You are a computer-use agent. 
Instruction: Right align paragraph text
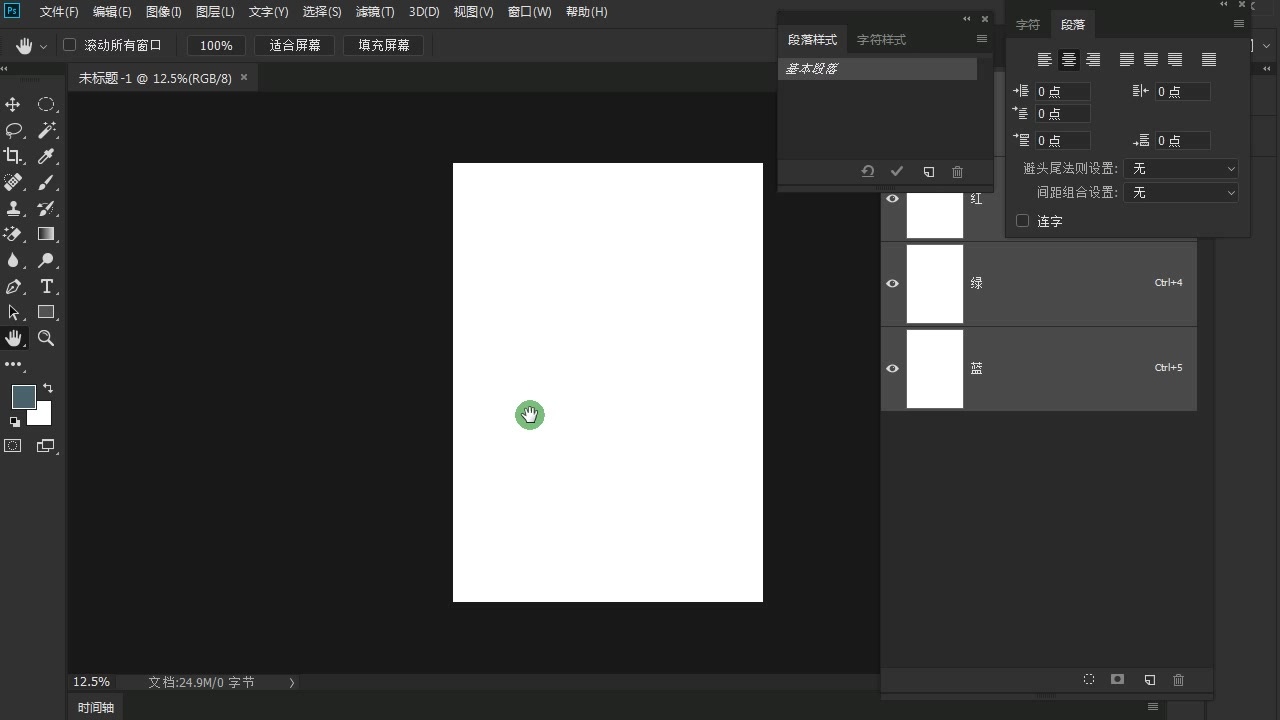pyautogui.click(x=1093, y=60)
